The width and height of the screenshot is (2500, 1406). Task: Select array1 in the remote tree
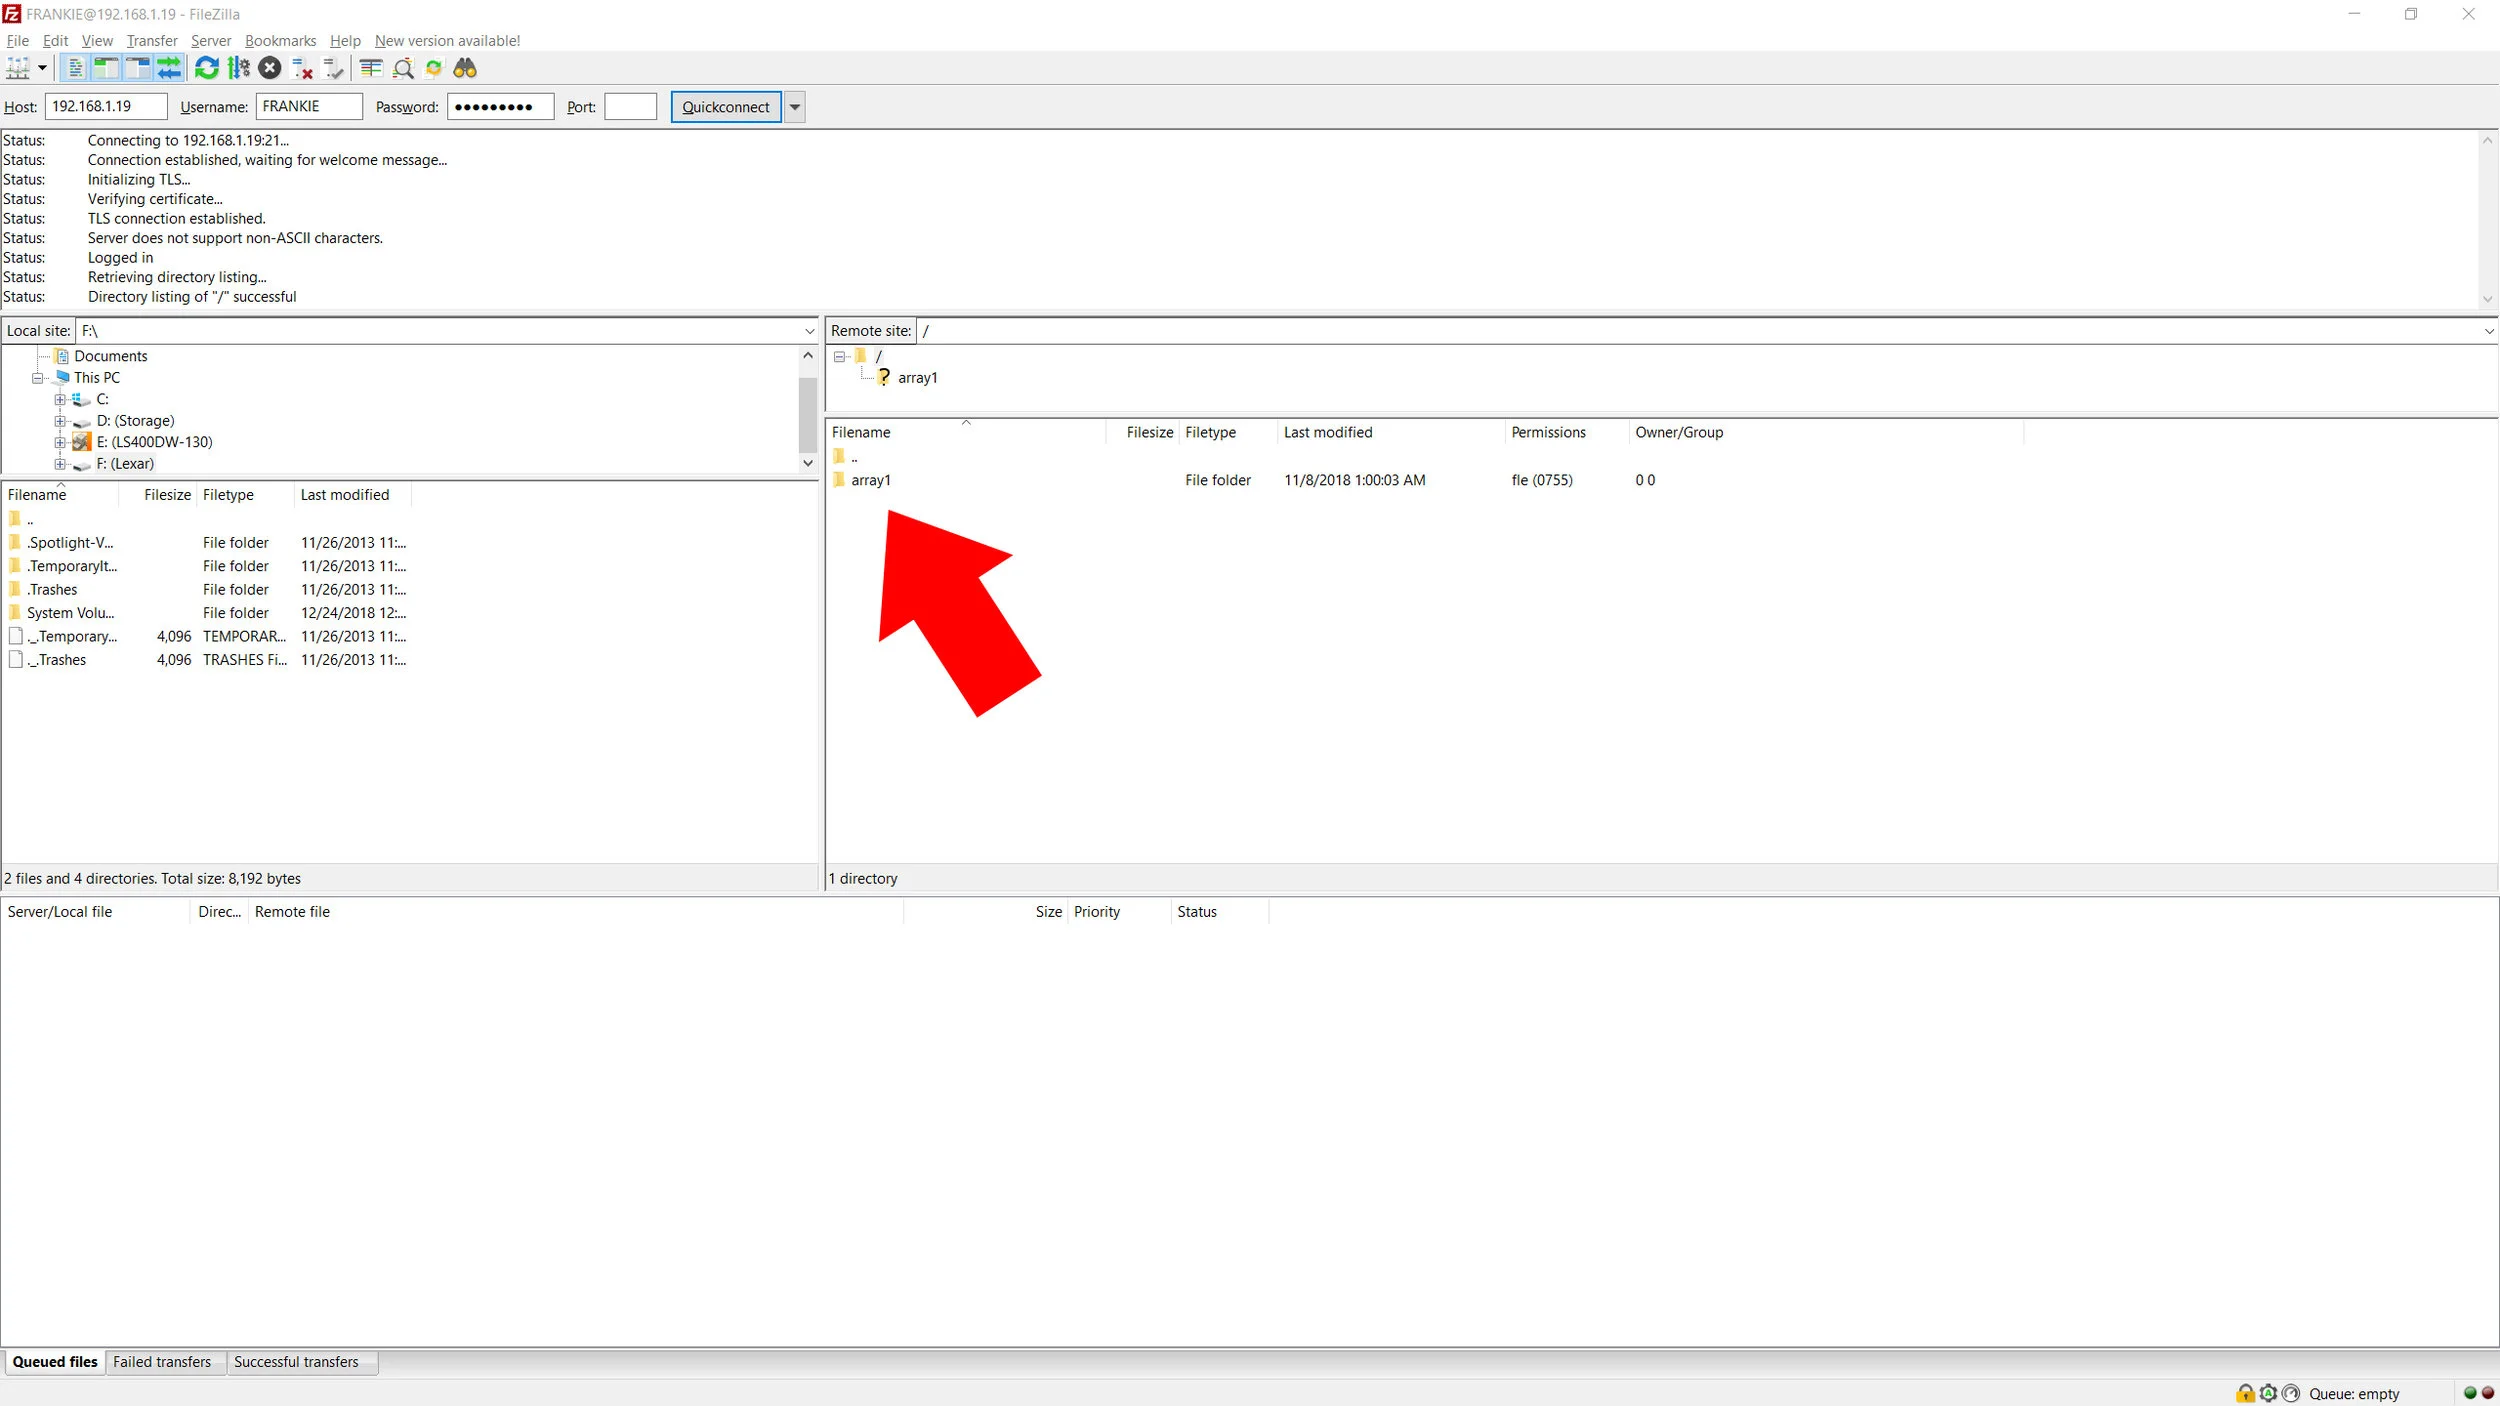point(917,378)
